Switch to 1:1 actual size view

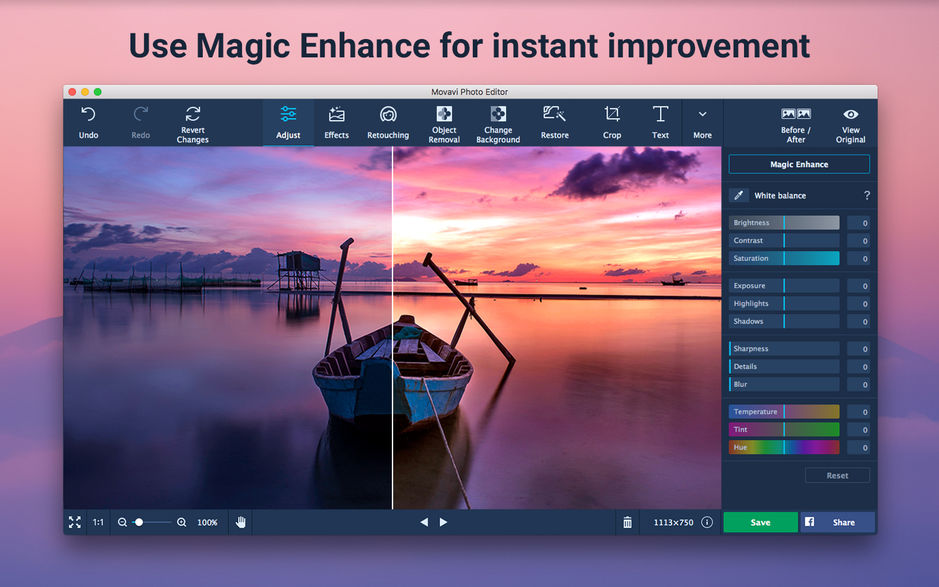click(98, 522)
